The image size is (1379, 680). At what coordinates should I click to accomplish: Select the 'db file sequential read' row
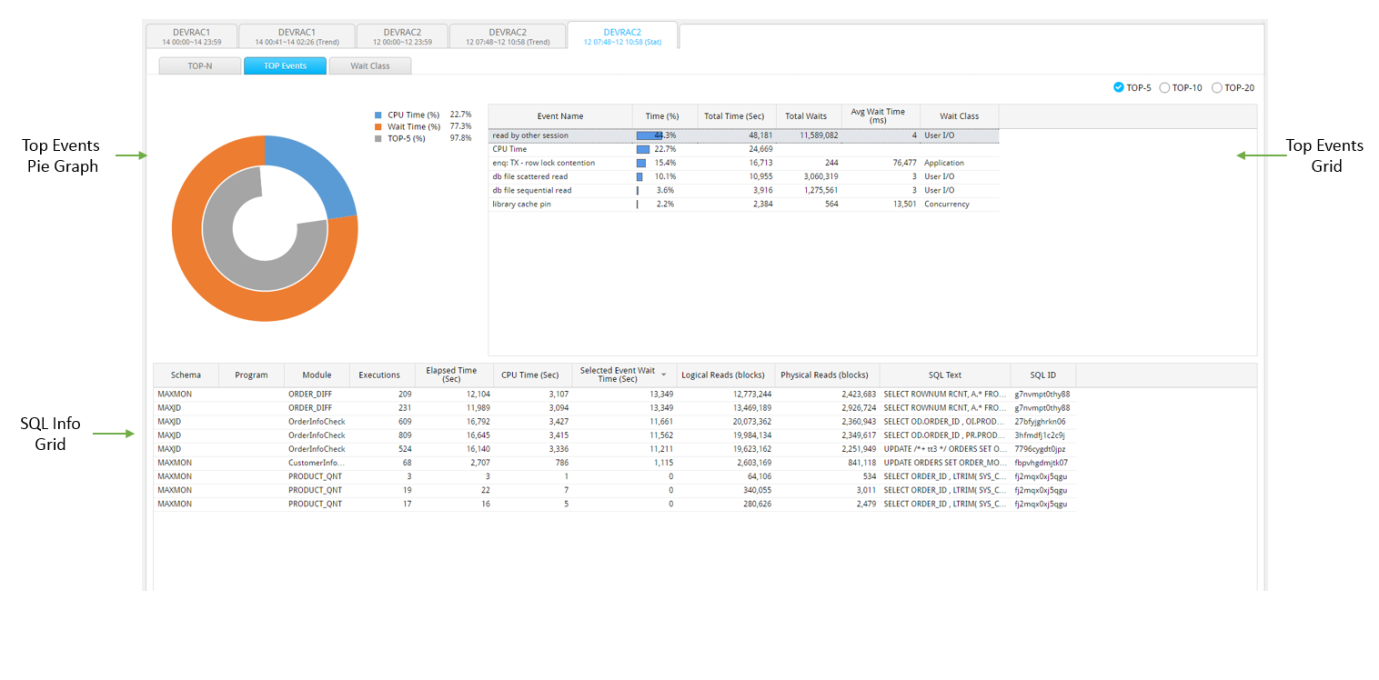click(744, 190)
